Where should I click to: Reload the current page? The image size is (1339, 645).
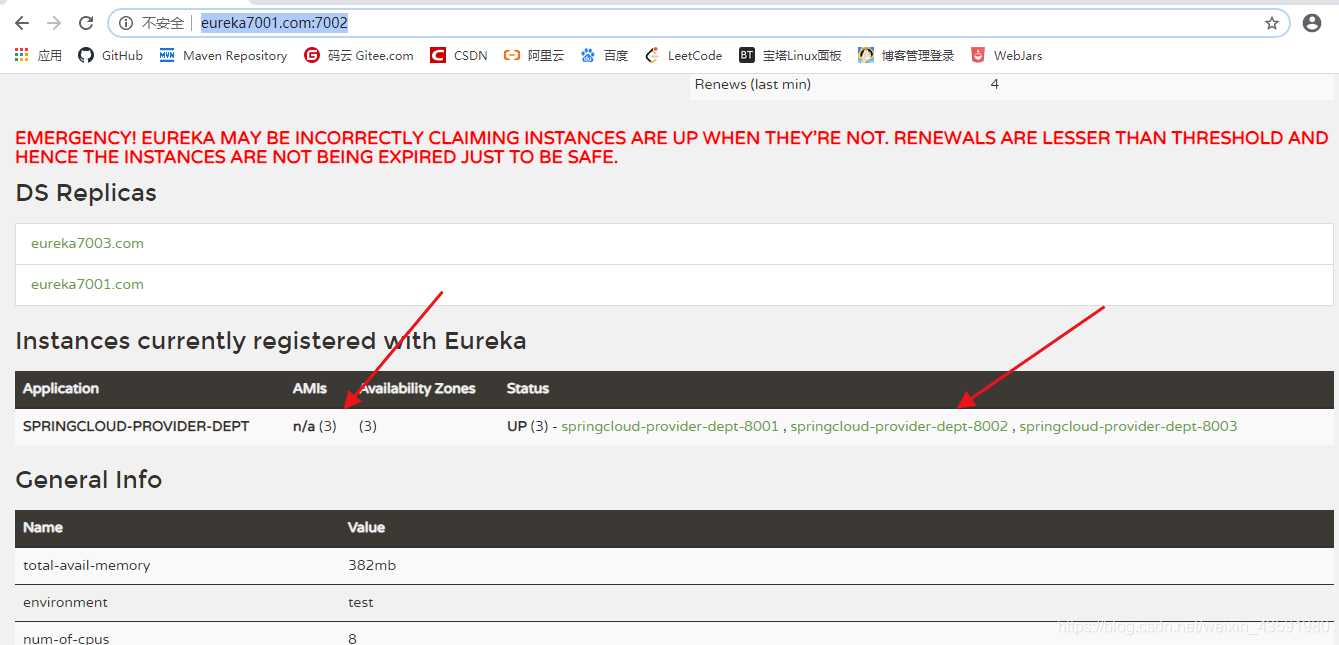coord(86,23)
